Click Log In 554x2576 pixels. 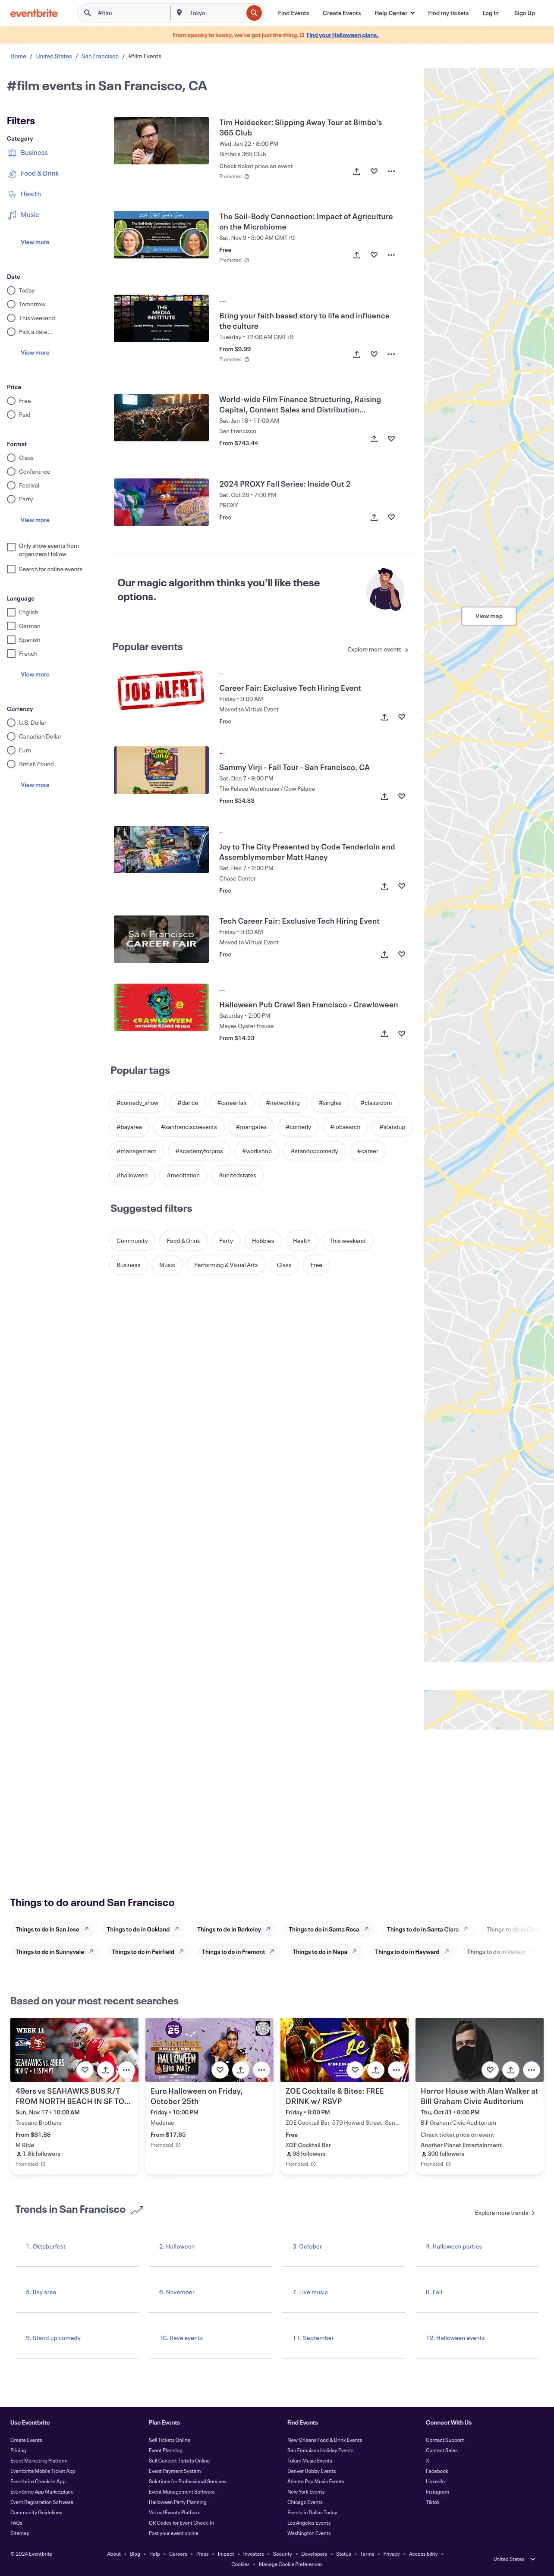coord(490,13)
